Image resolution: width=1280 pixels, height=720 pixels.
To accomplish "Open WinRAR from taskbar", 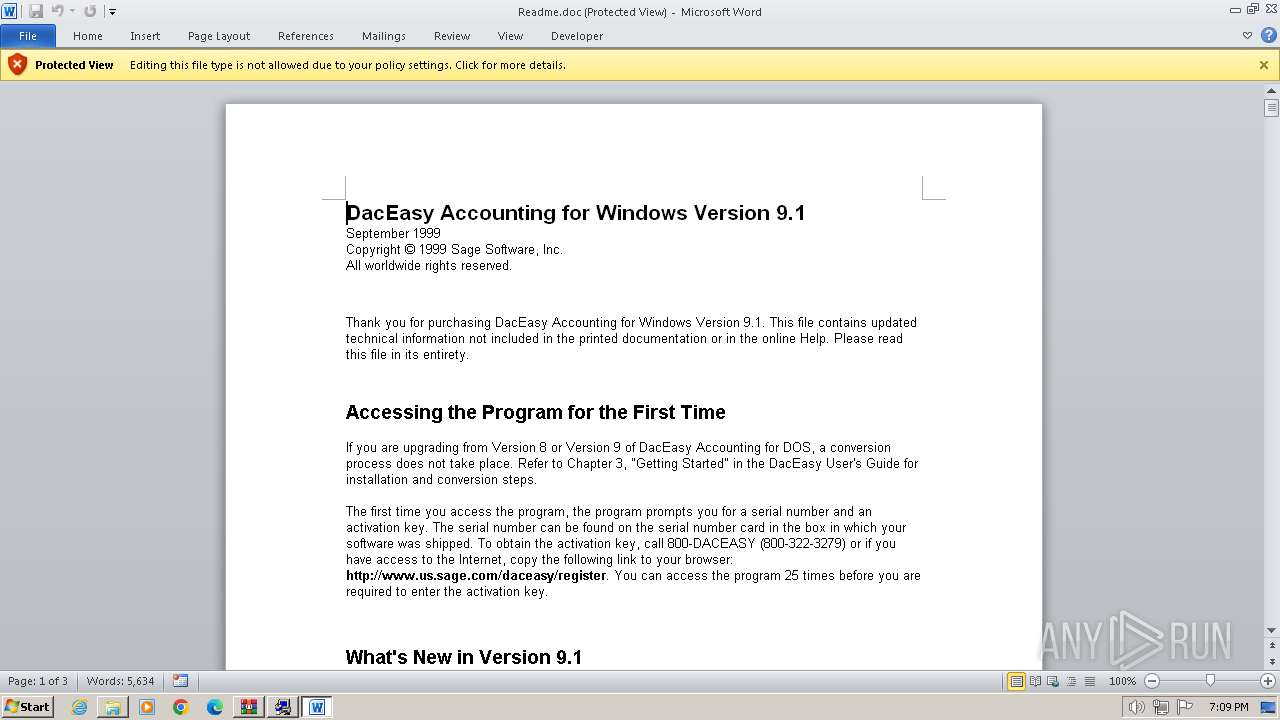I will tap(249, 707).
